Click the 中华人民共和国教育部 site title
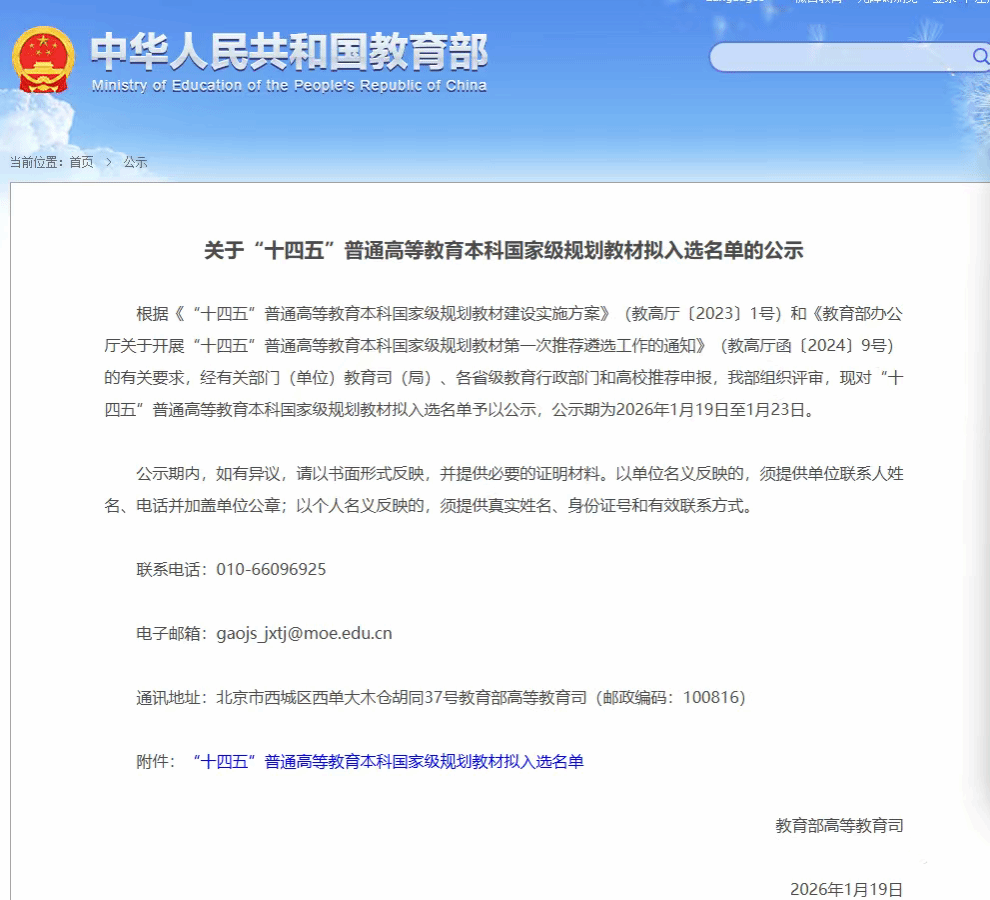This screenshot has width=990, height=900. tap(289, 51)
